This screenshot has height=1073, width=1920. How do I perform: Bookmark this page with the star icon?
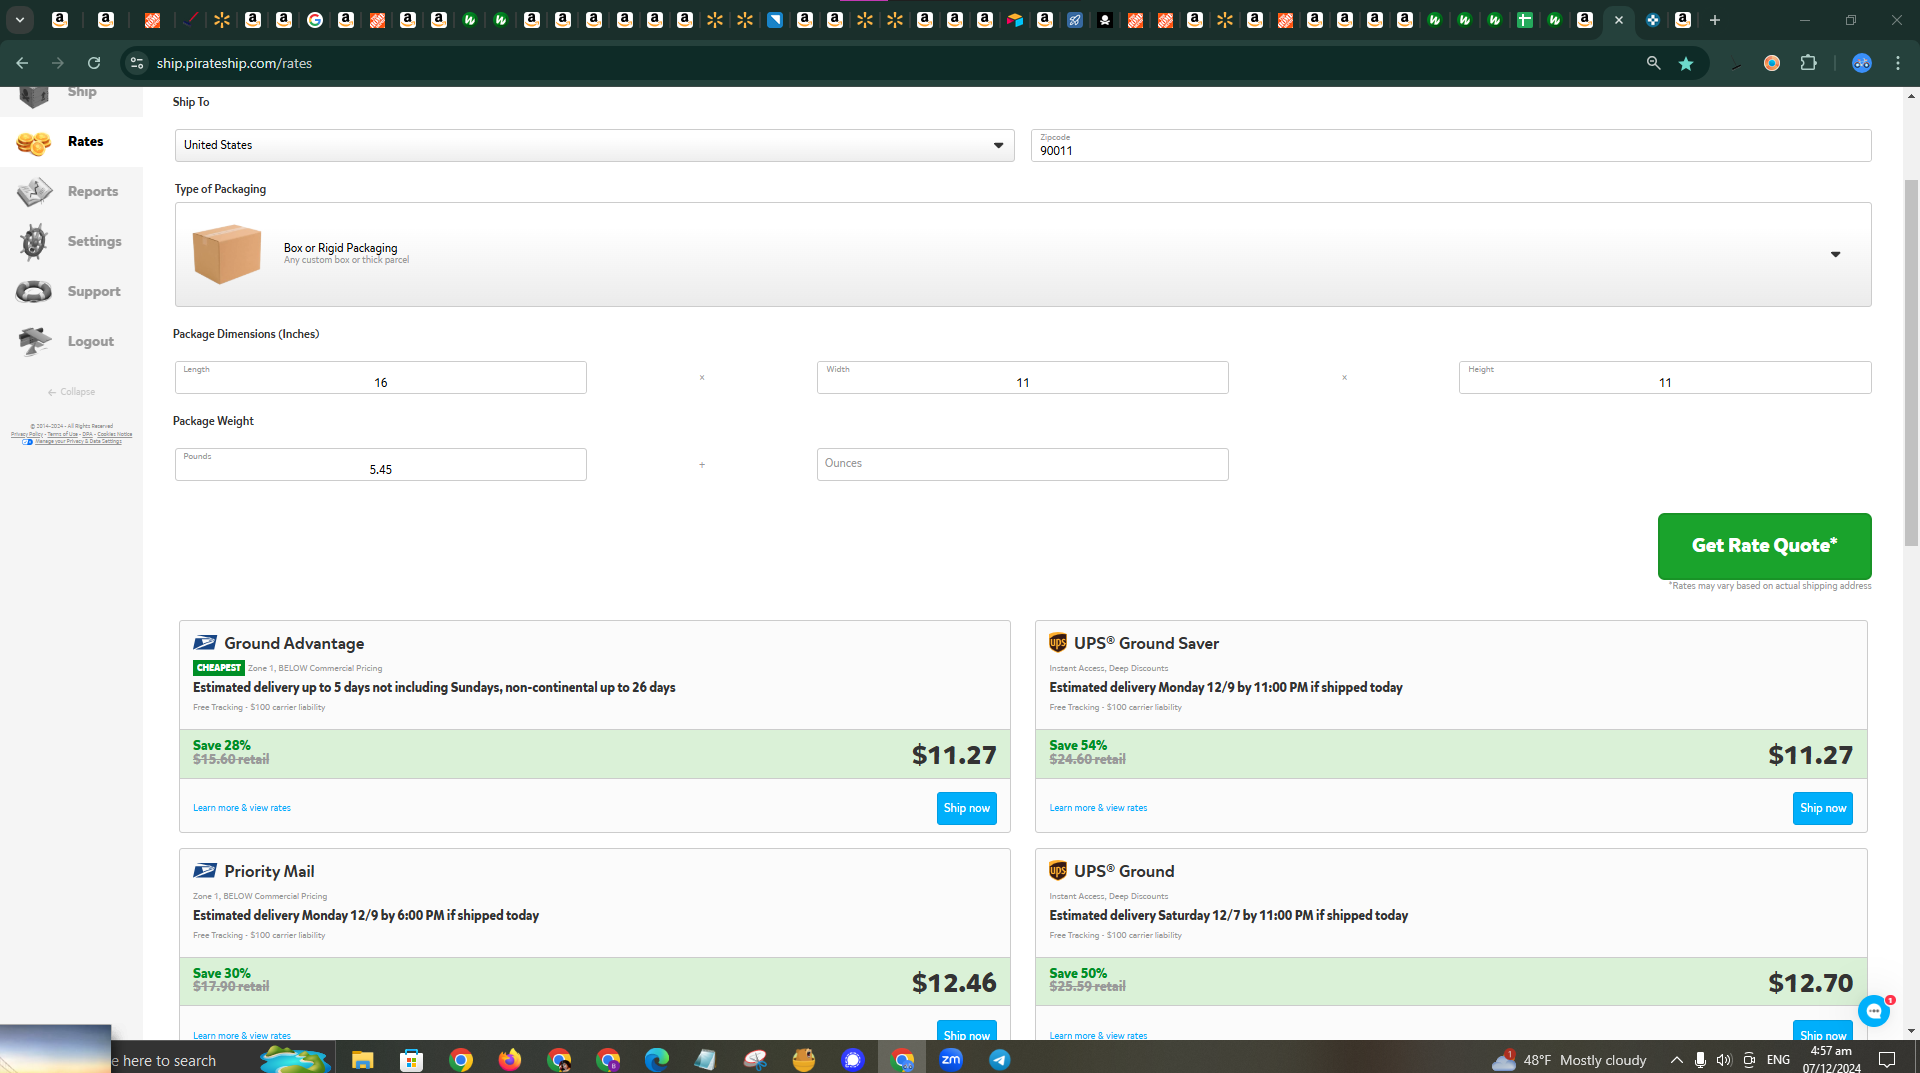coord(1686,63)
